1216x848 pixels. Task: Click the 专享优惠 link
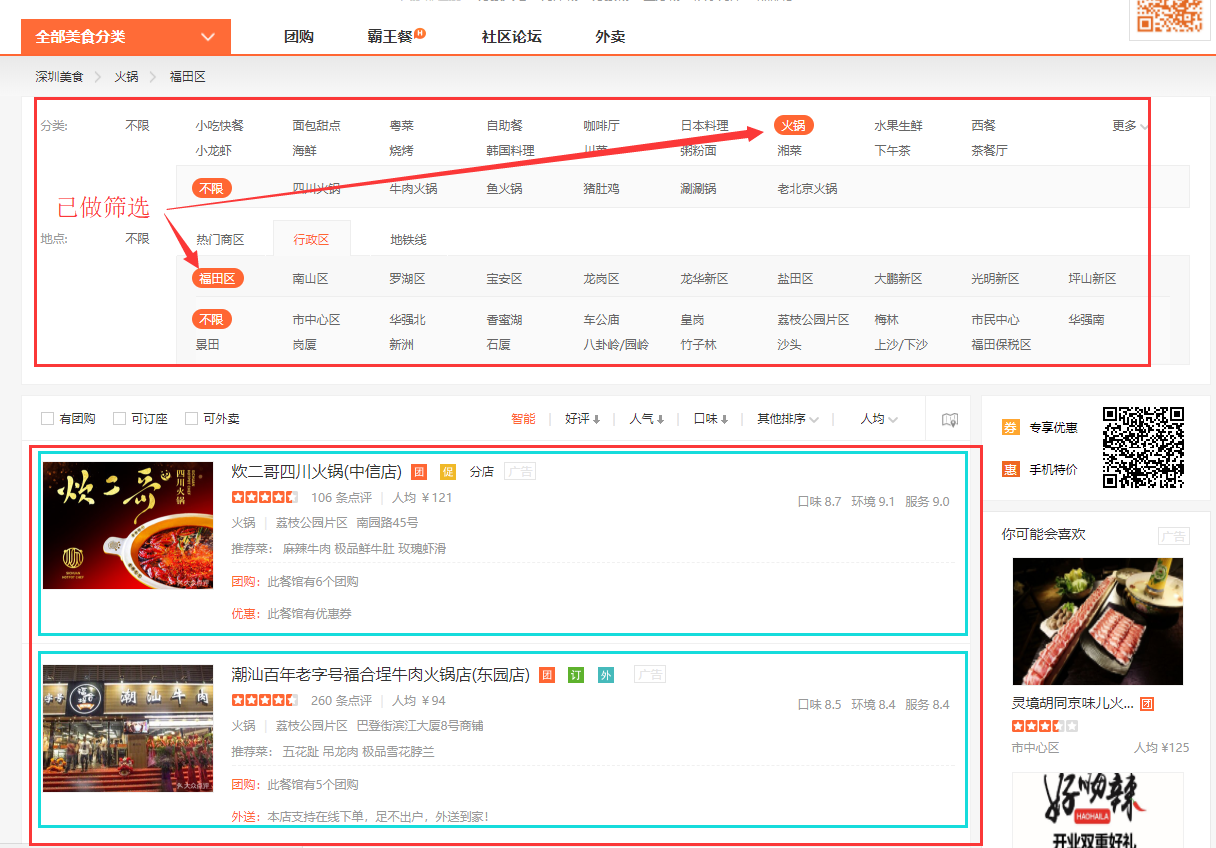pos(1054,428)
